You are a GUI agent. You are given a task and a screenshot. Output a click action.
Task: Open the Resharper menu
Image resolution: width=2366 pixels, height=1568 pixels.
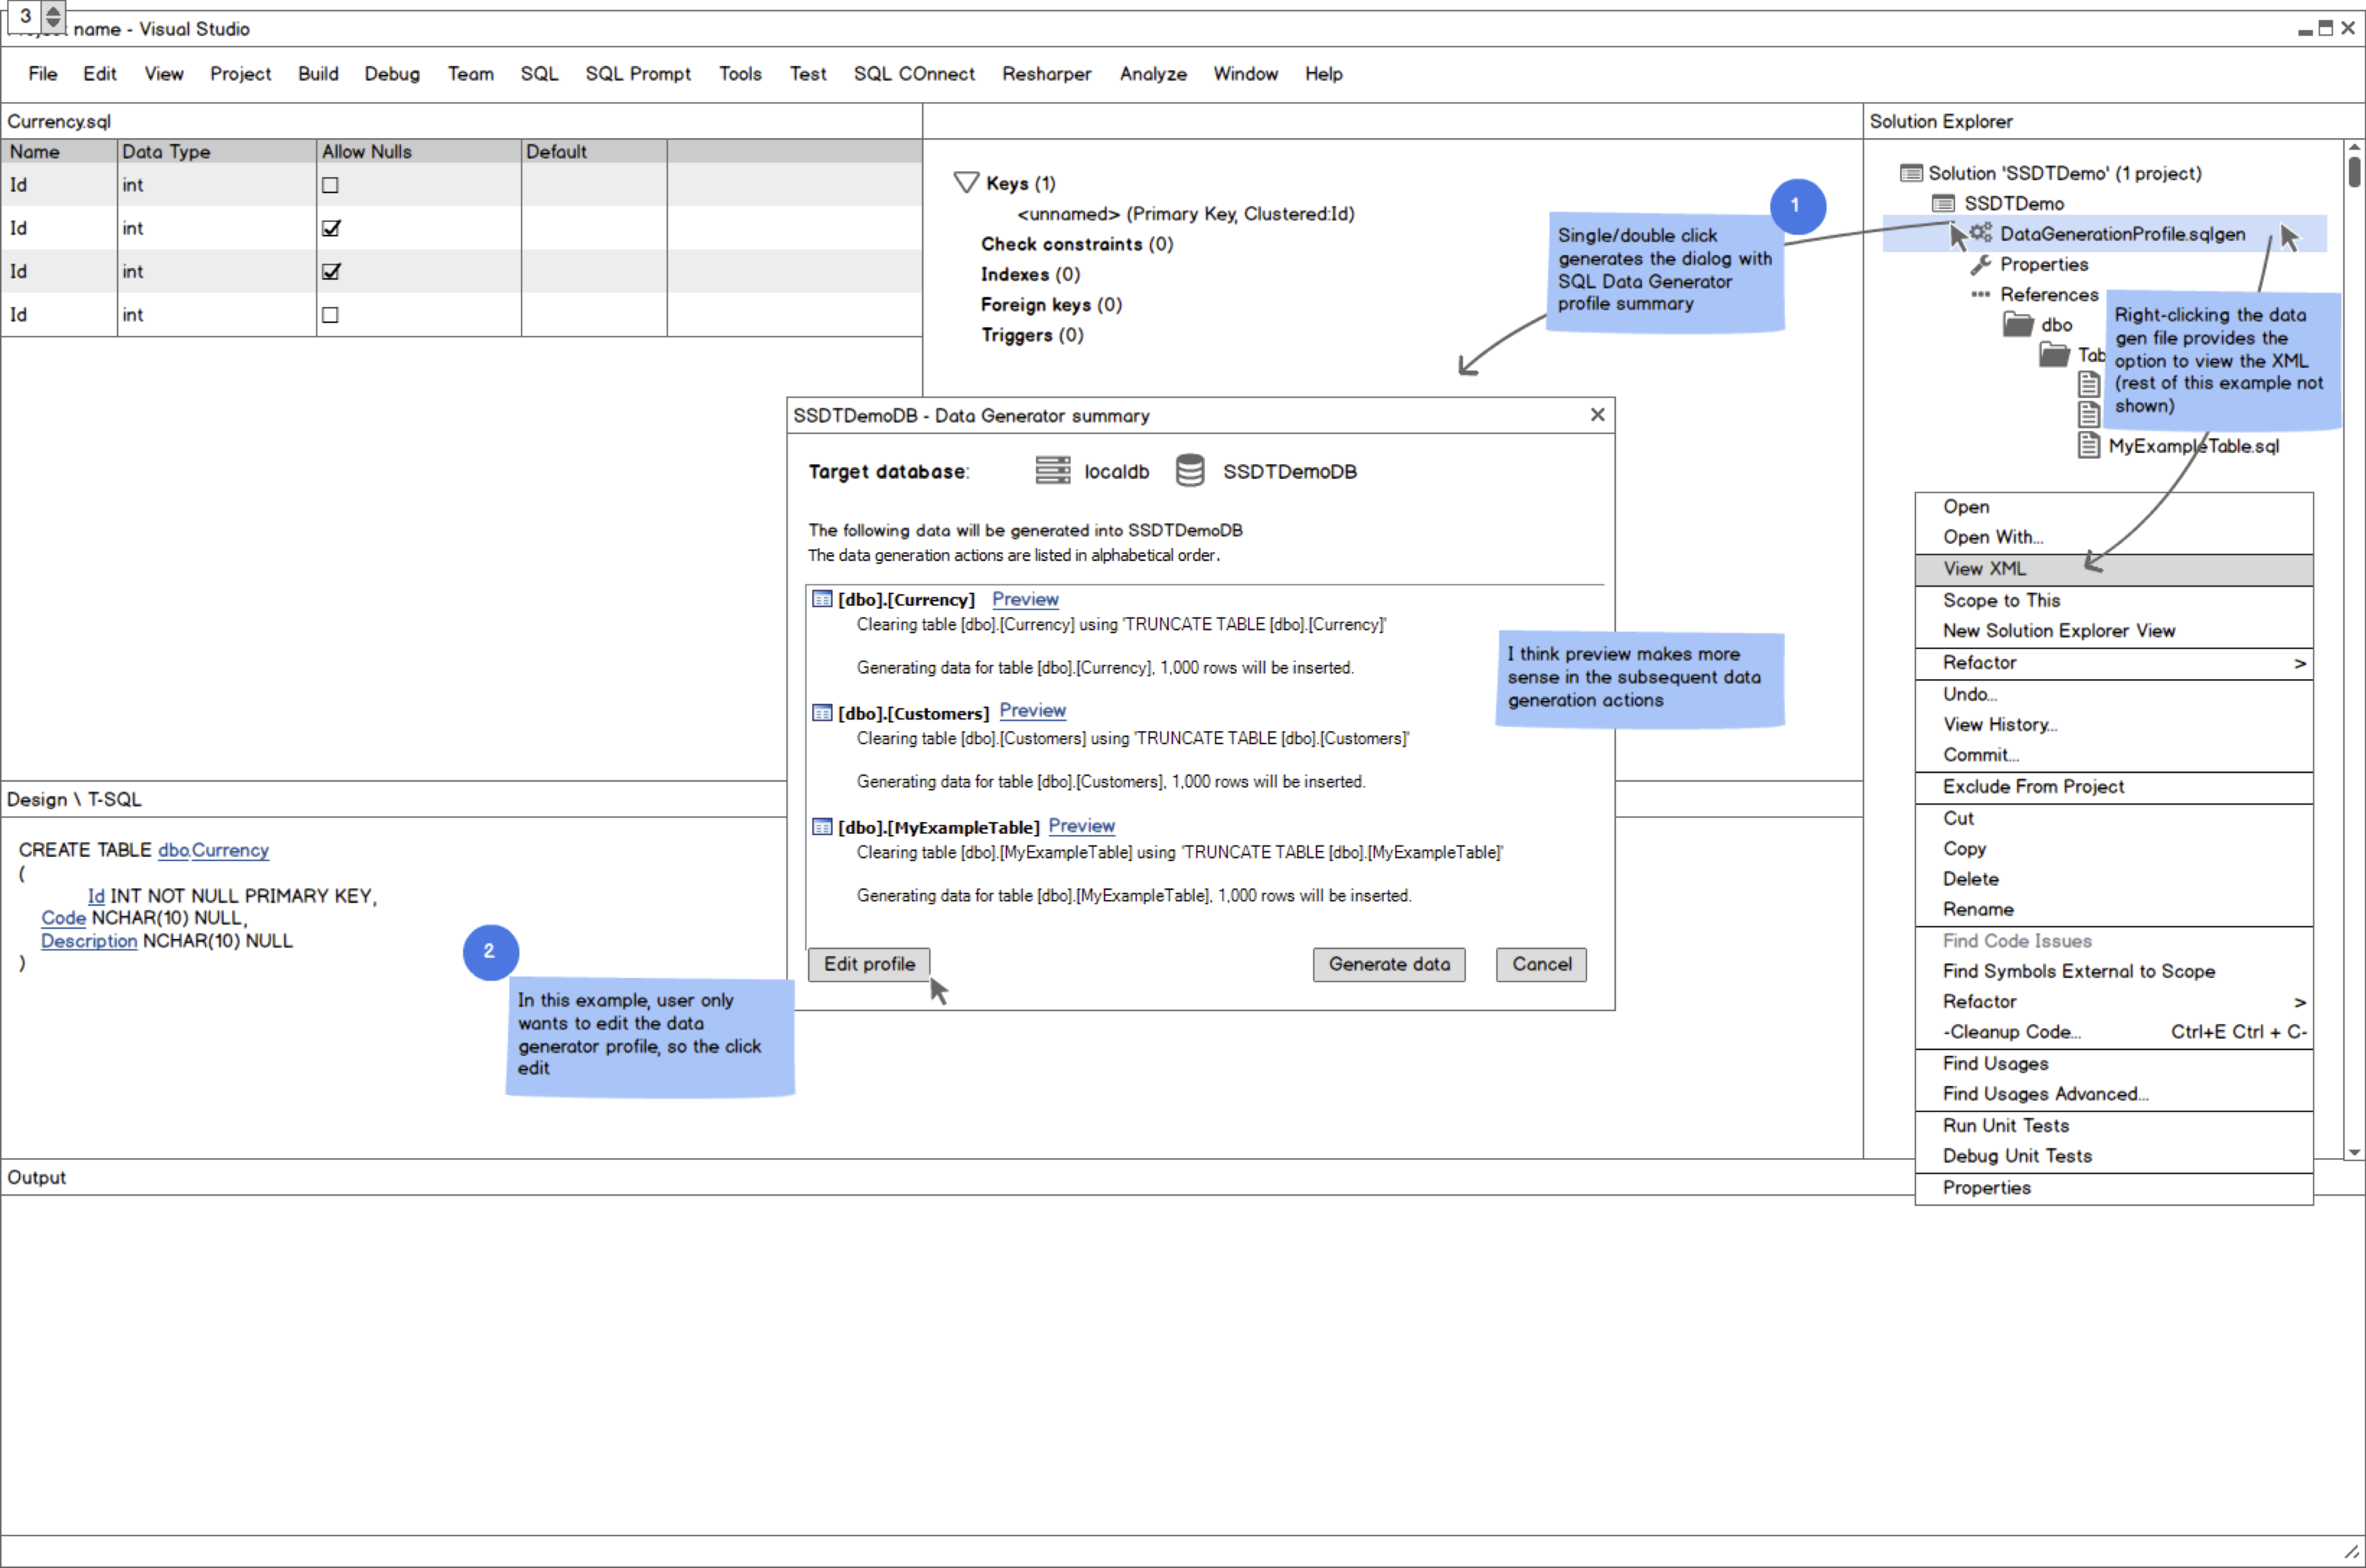point(1046,74)
